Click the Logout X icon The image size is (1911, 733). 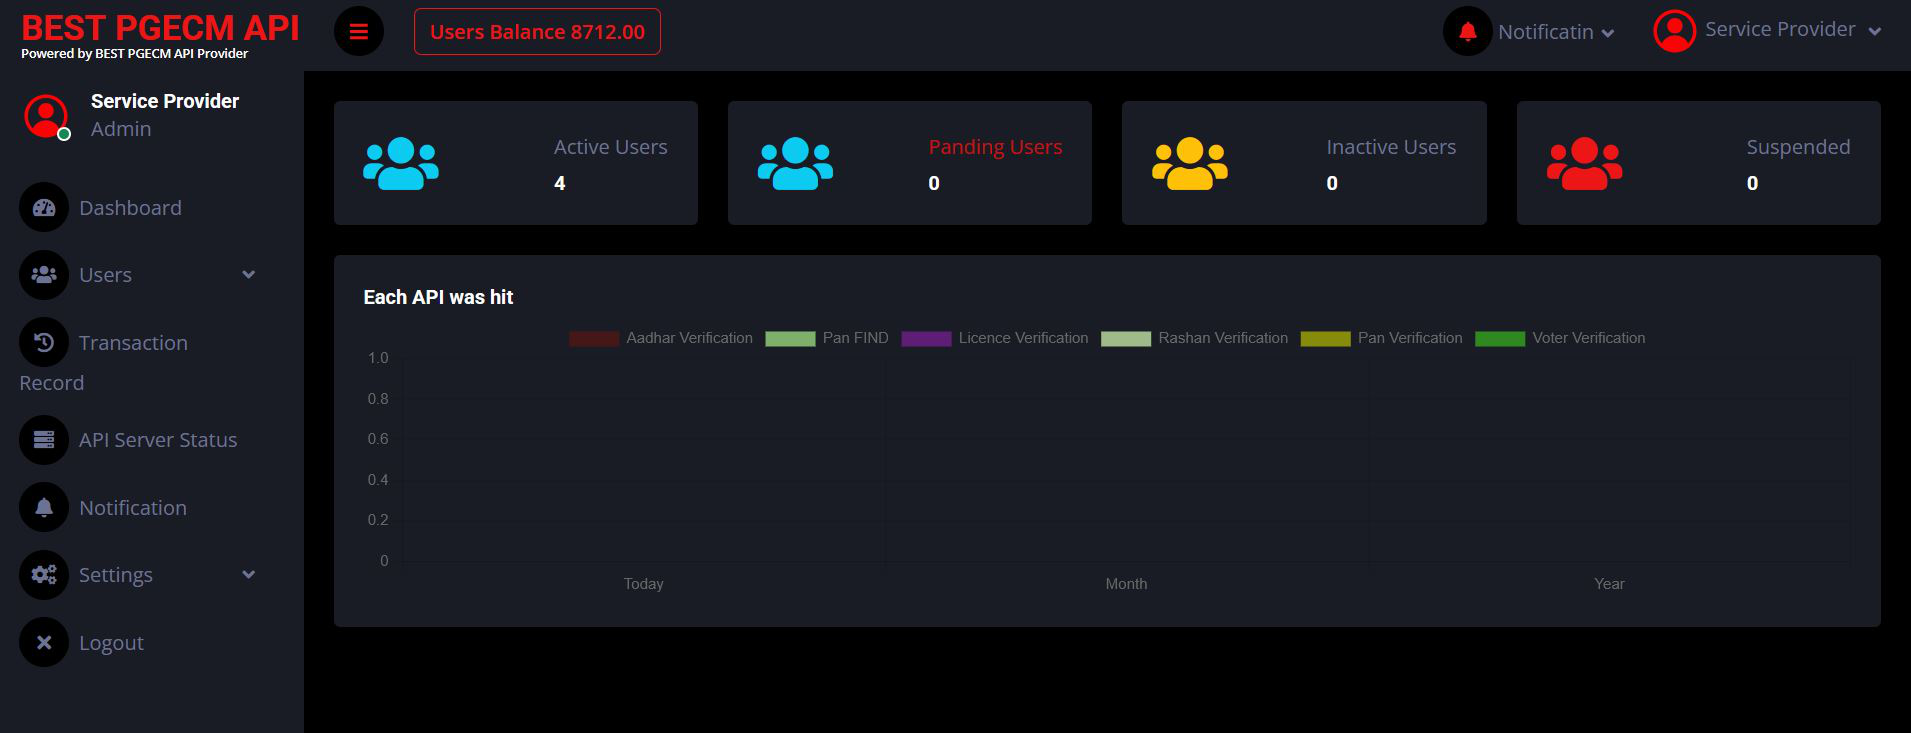click(x=44, y=643)
